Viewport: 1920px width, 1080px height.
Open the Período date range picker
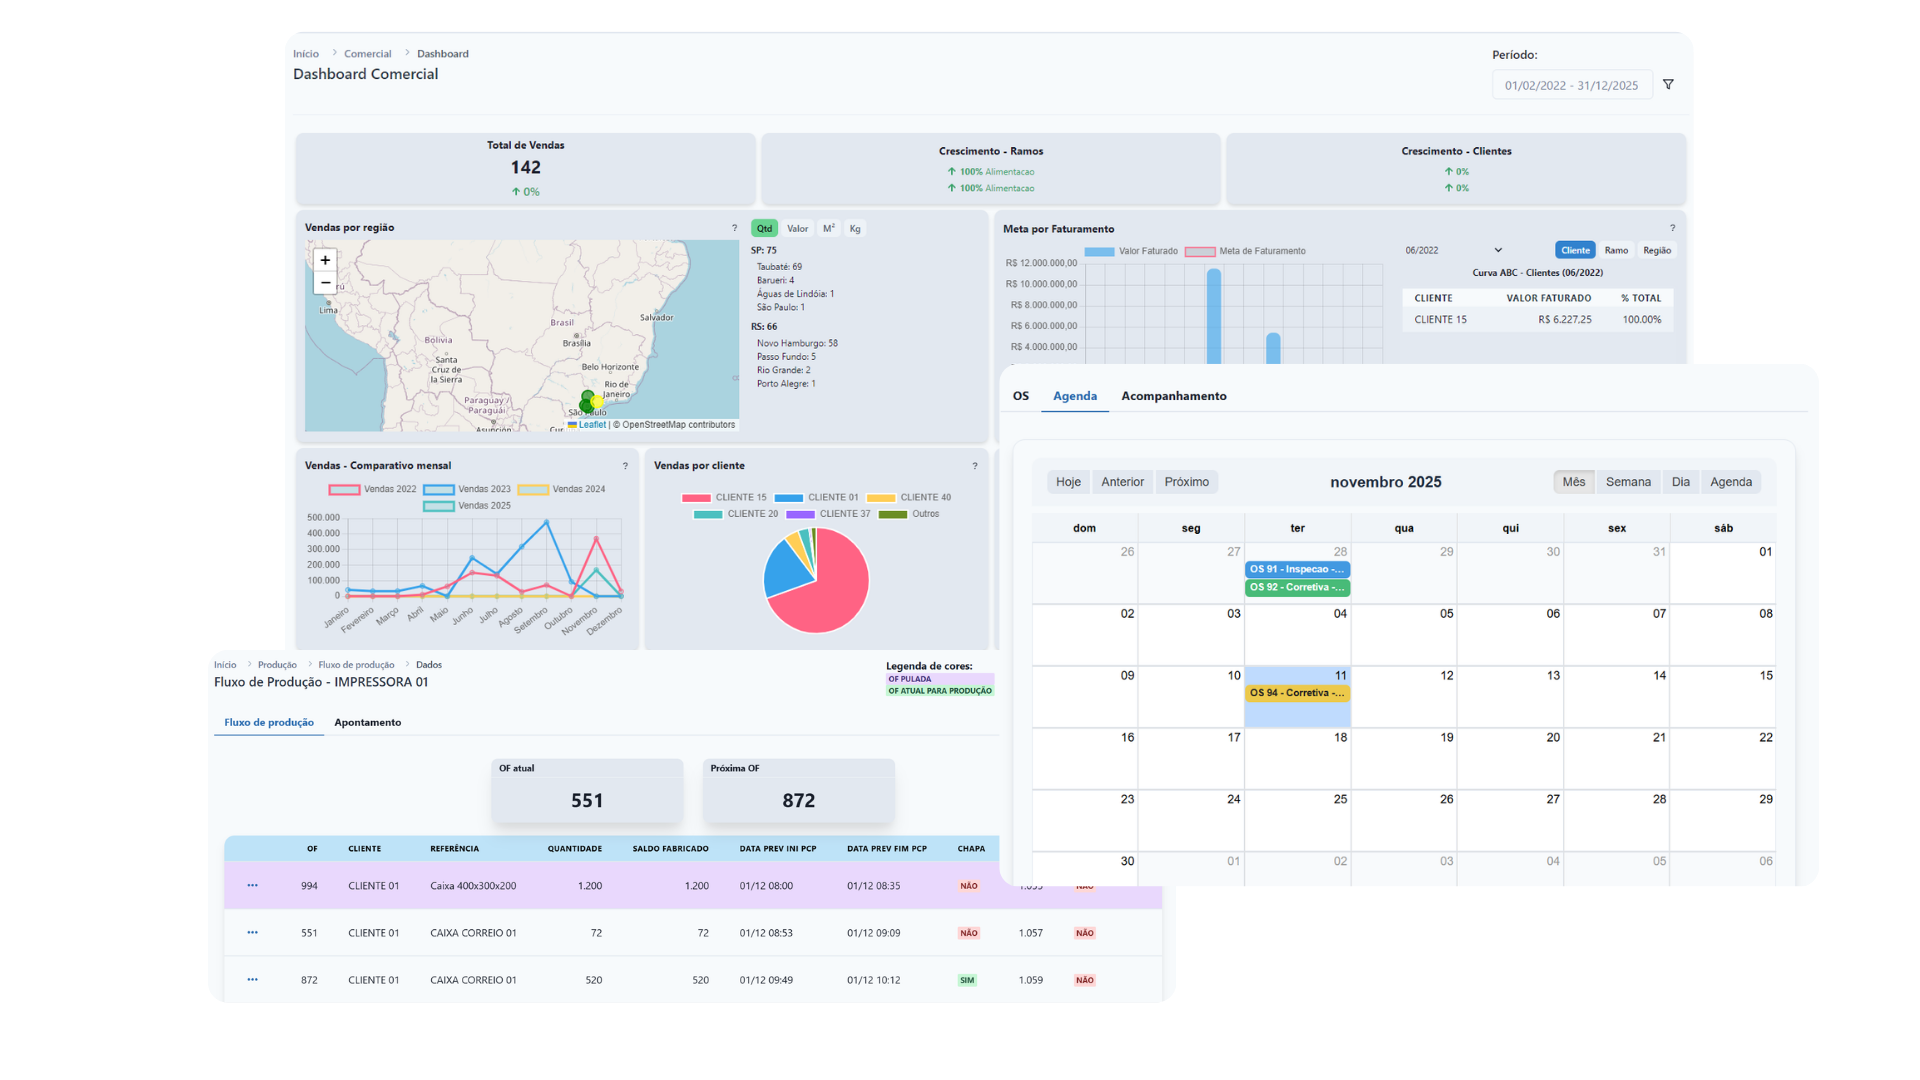[1571, 86]
